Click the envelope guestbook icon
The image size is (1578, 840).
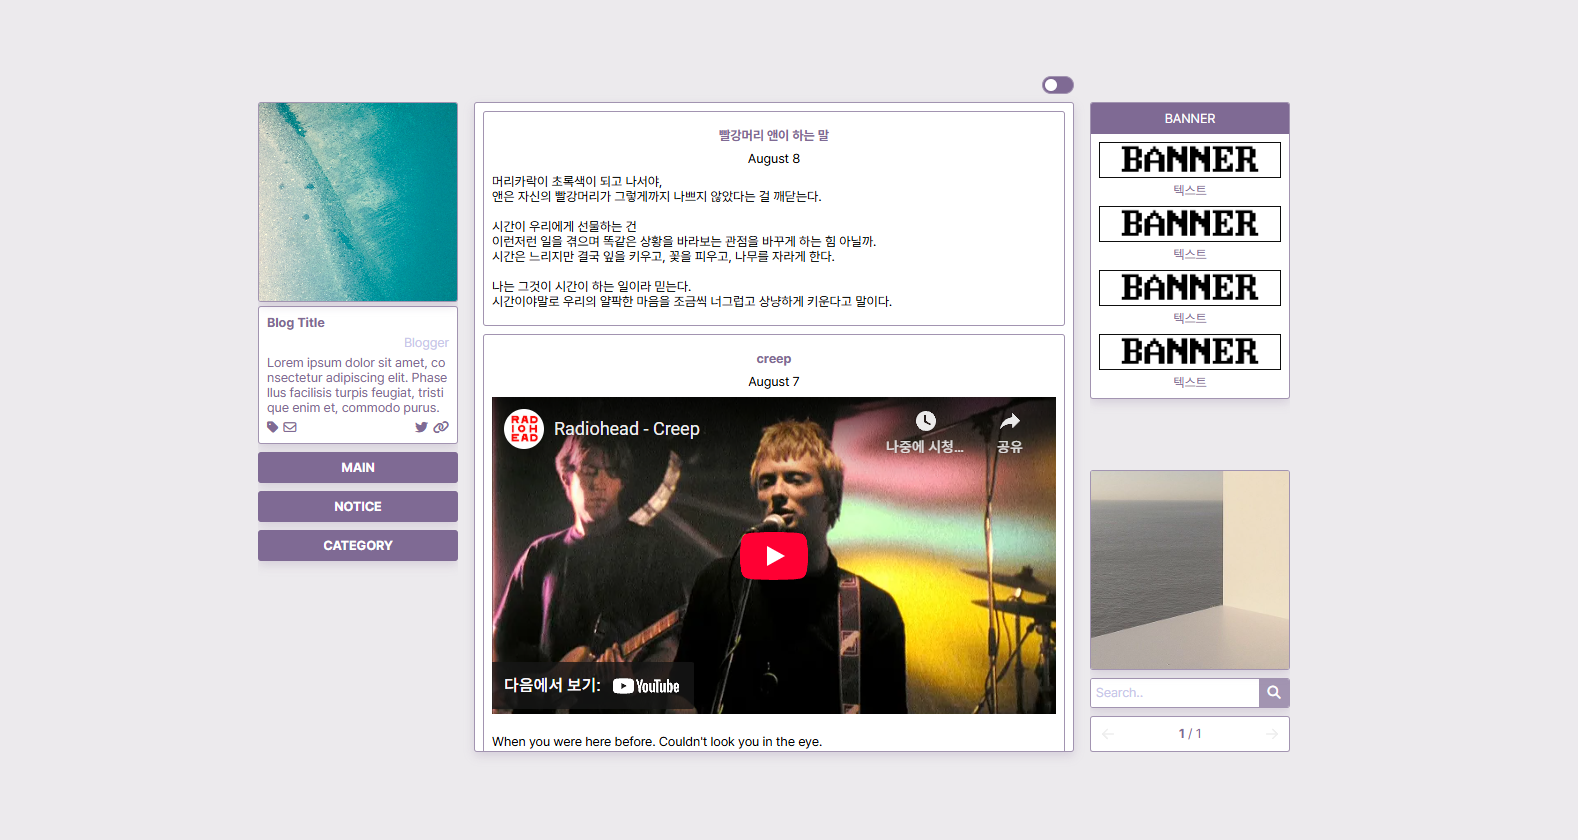(290, 427)
